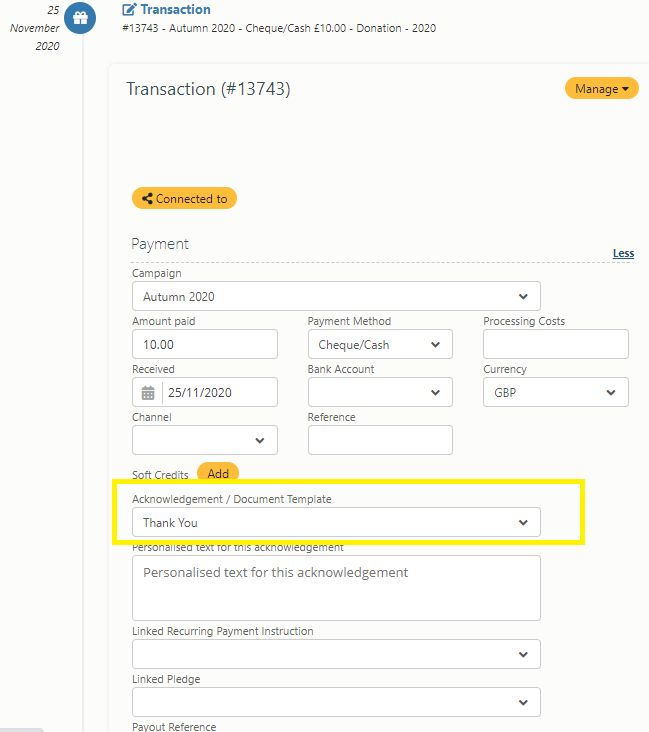Click the Add soft credits button
The image size is (649, 732).
click(218, 472)
